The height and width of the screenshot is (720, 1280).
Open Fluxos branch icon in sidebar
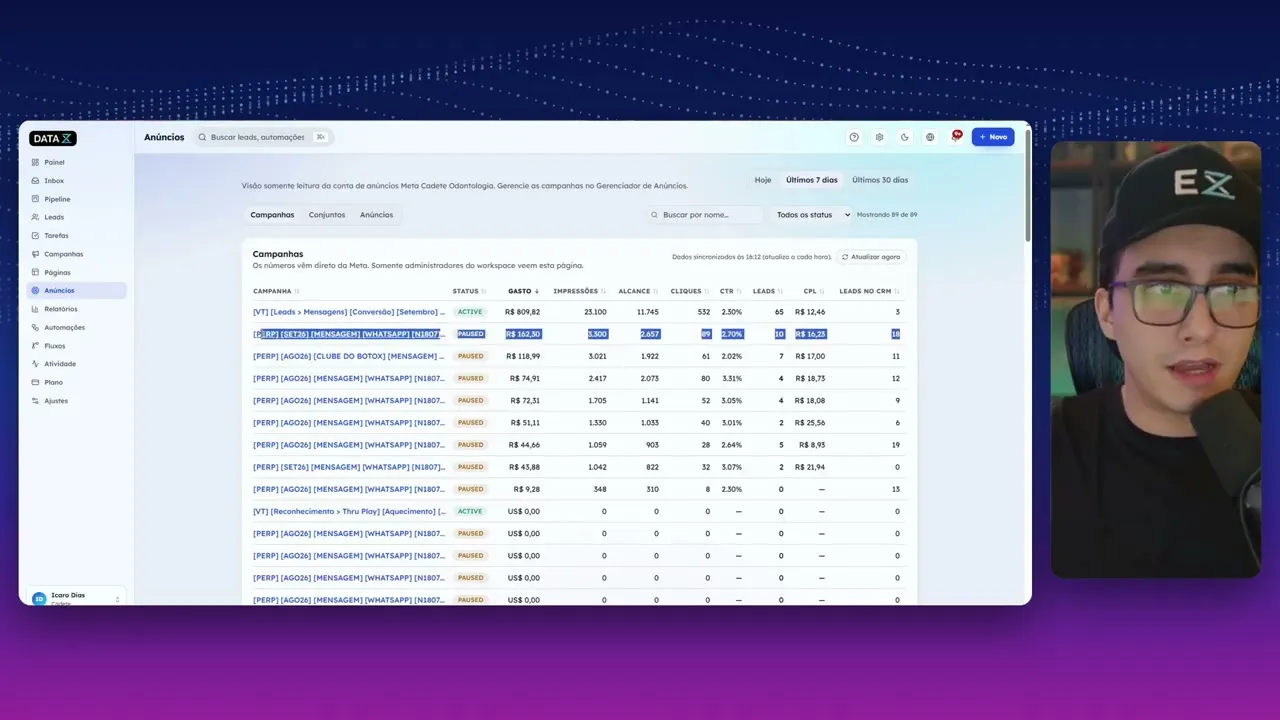(36, 346)
